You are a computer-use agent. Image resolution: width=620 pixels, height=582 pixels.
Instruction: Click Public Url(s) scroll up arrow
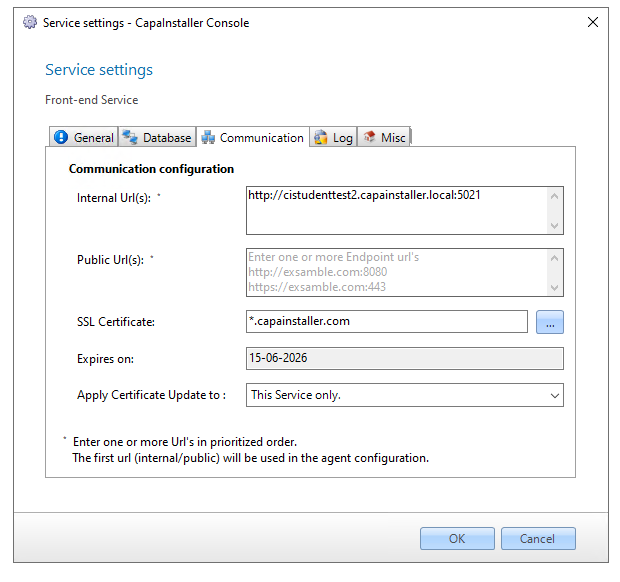coord(554,258)
